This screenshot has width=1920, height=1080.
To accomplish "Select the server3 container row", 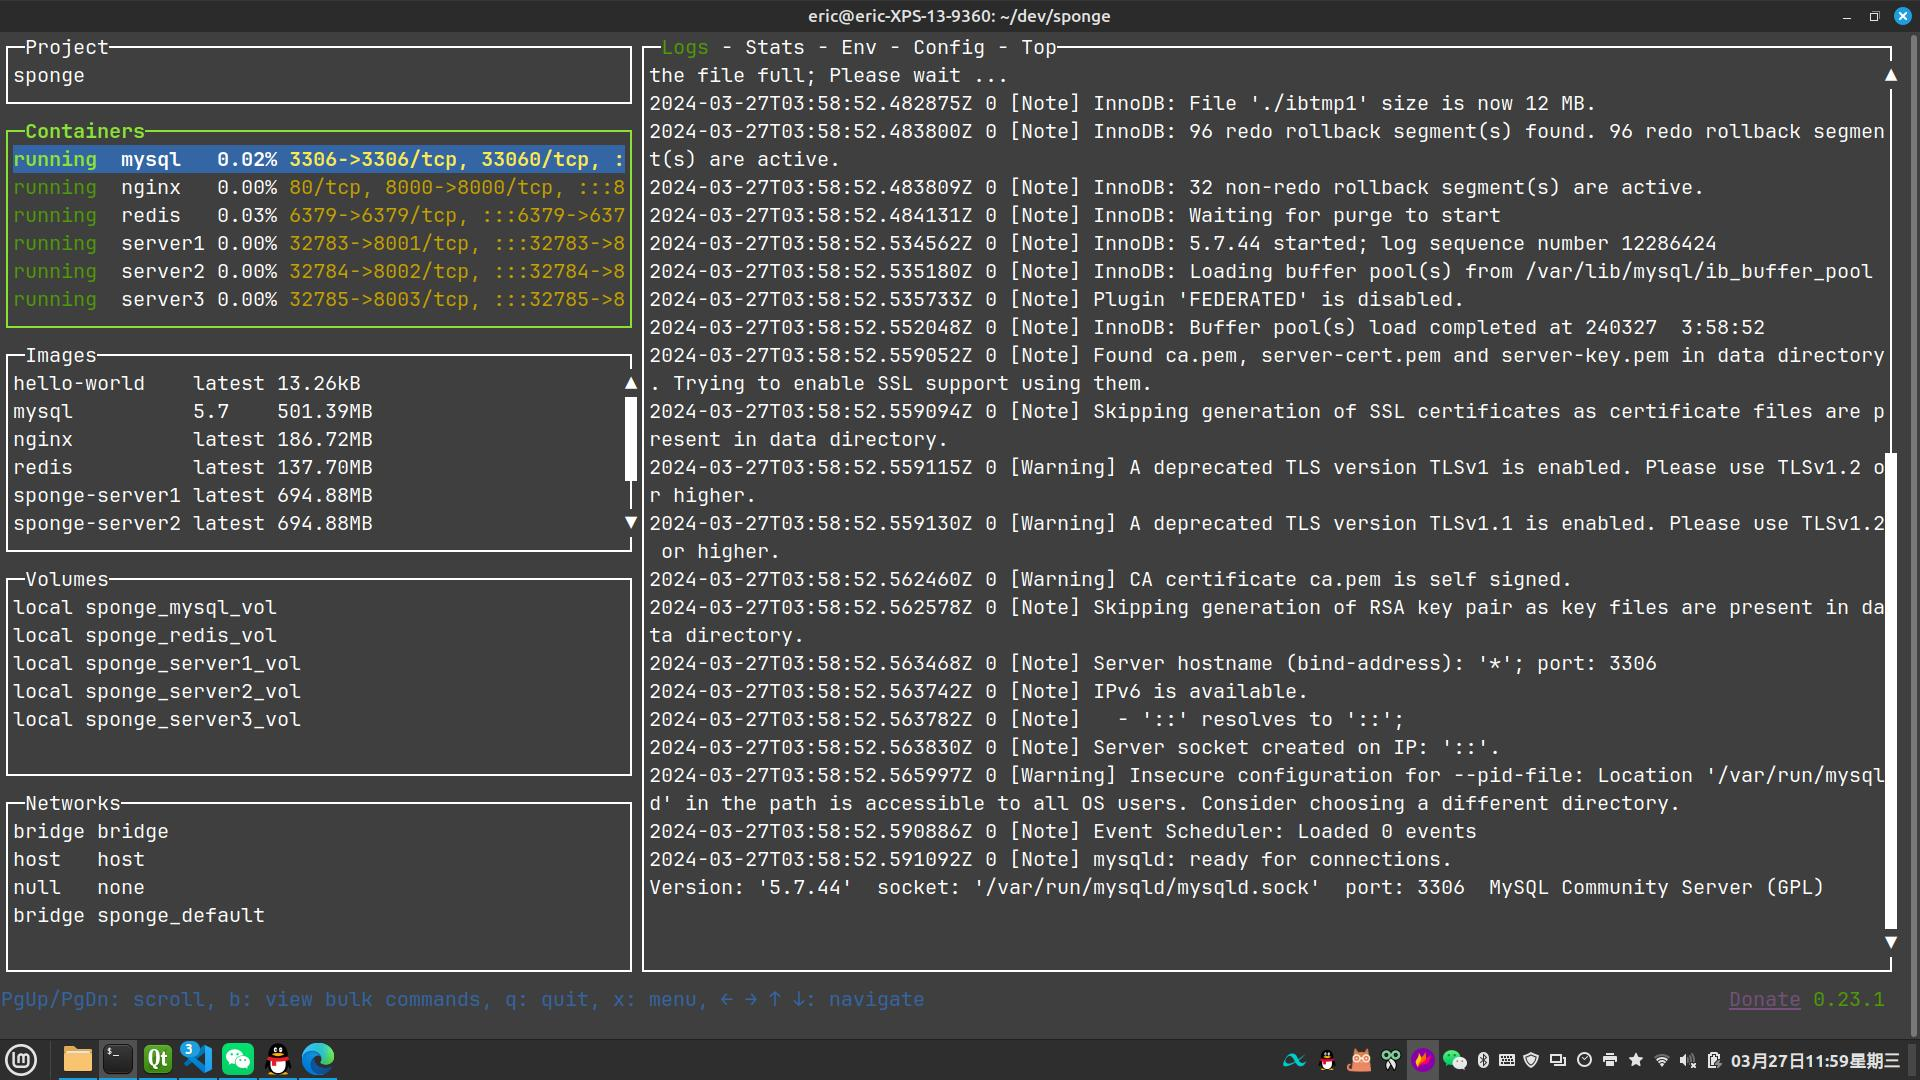I will 318,299.
